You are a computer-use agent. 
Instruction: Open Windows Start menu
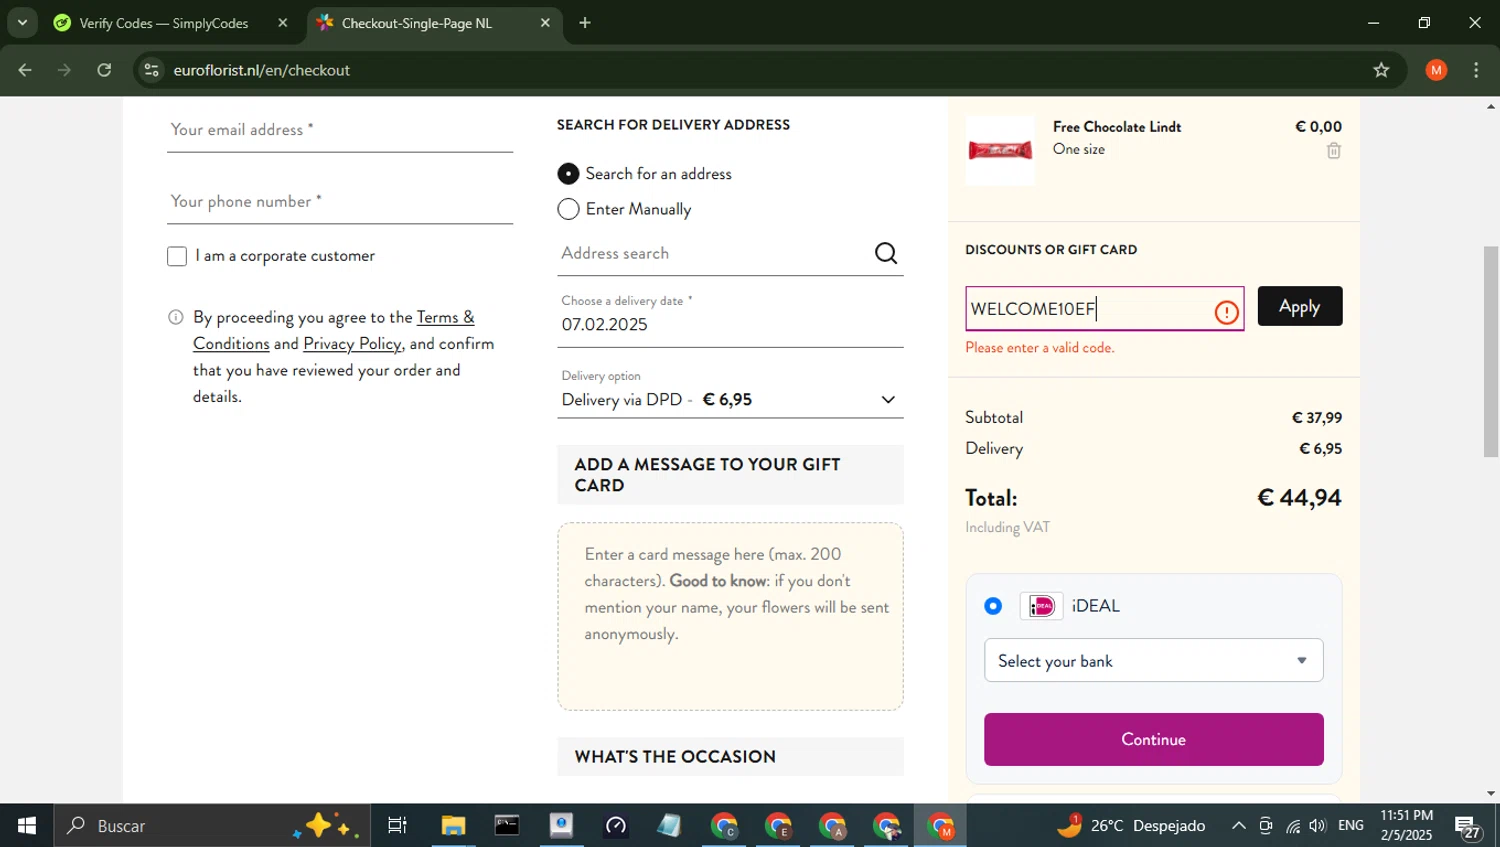(27, 826)
